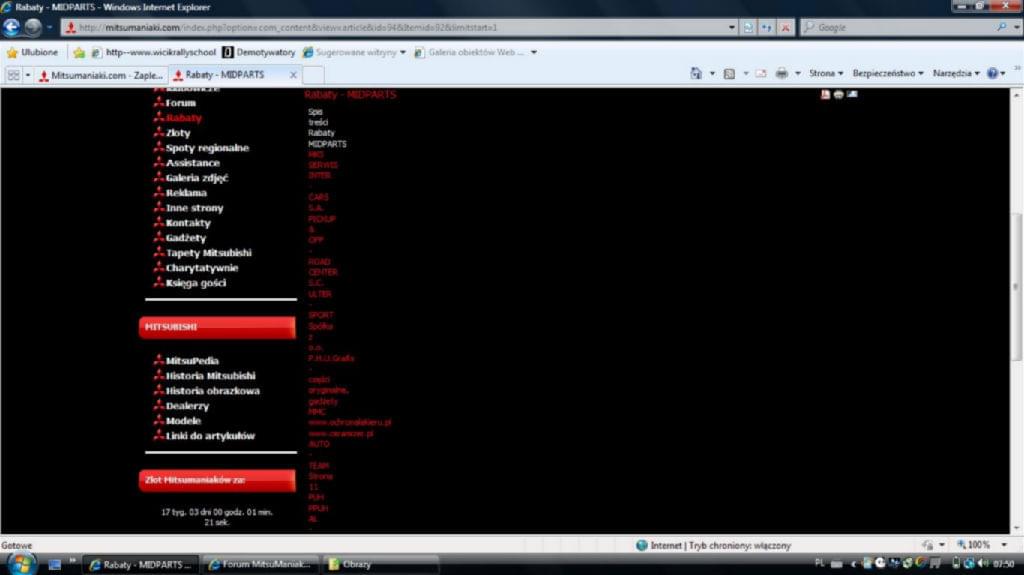Open a new blank tab
The width and height of the screenshot is (1024, 575).
point(313,75)
